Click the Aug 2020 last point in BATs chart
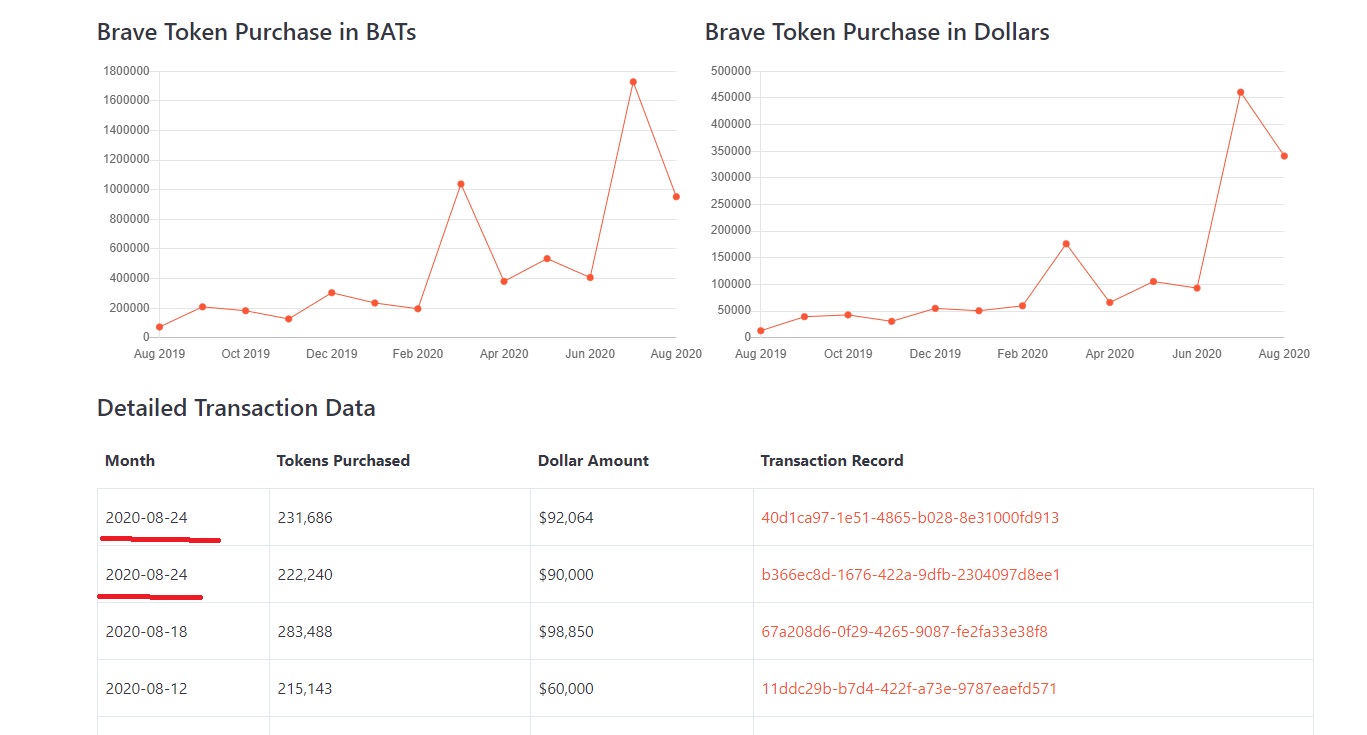 (x=676, y=197)
